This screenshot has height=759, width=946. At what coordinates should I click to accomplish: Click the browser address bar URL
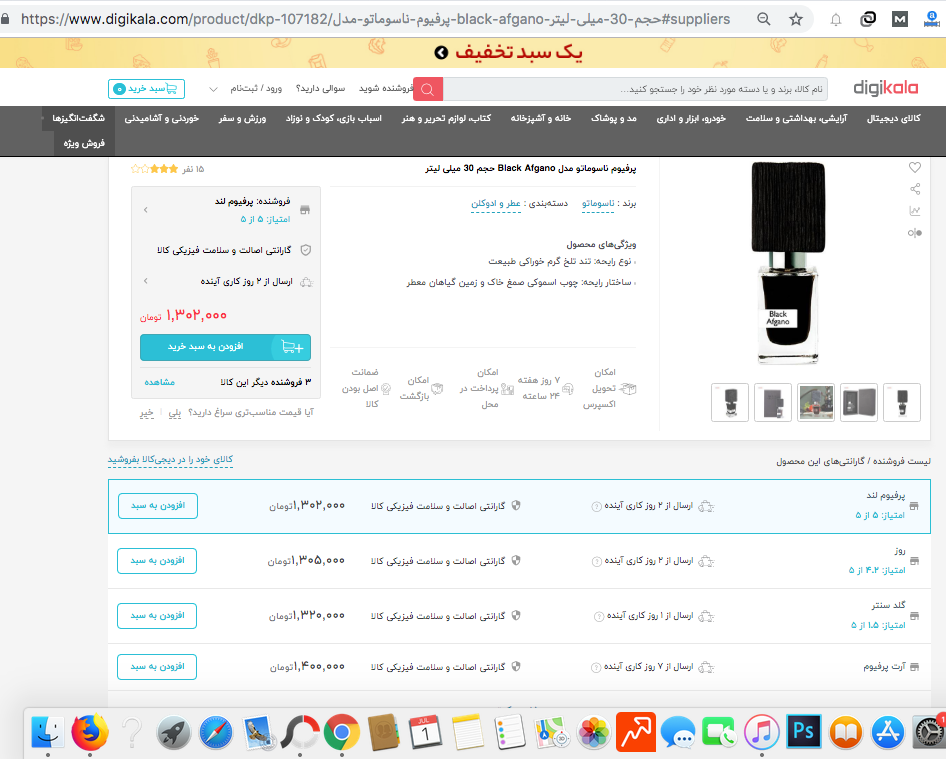(375, 19)
